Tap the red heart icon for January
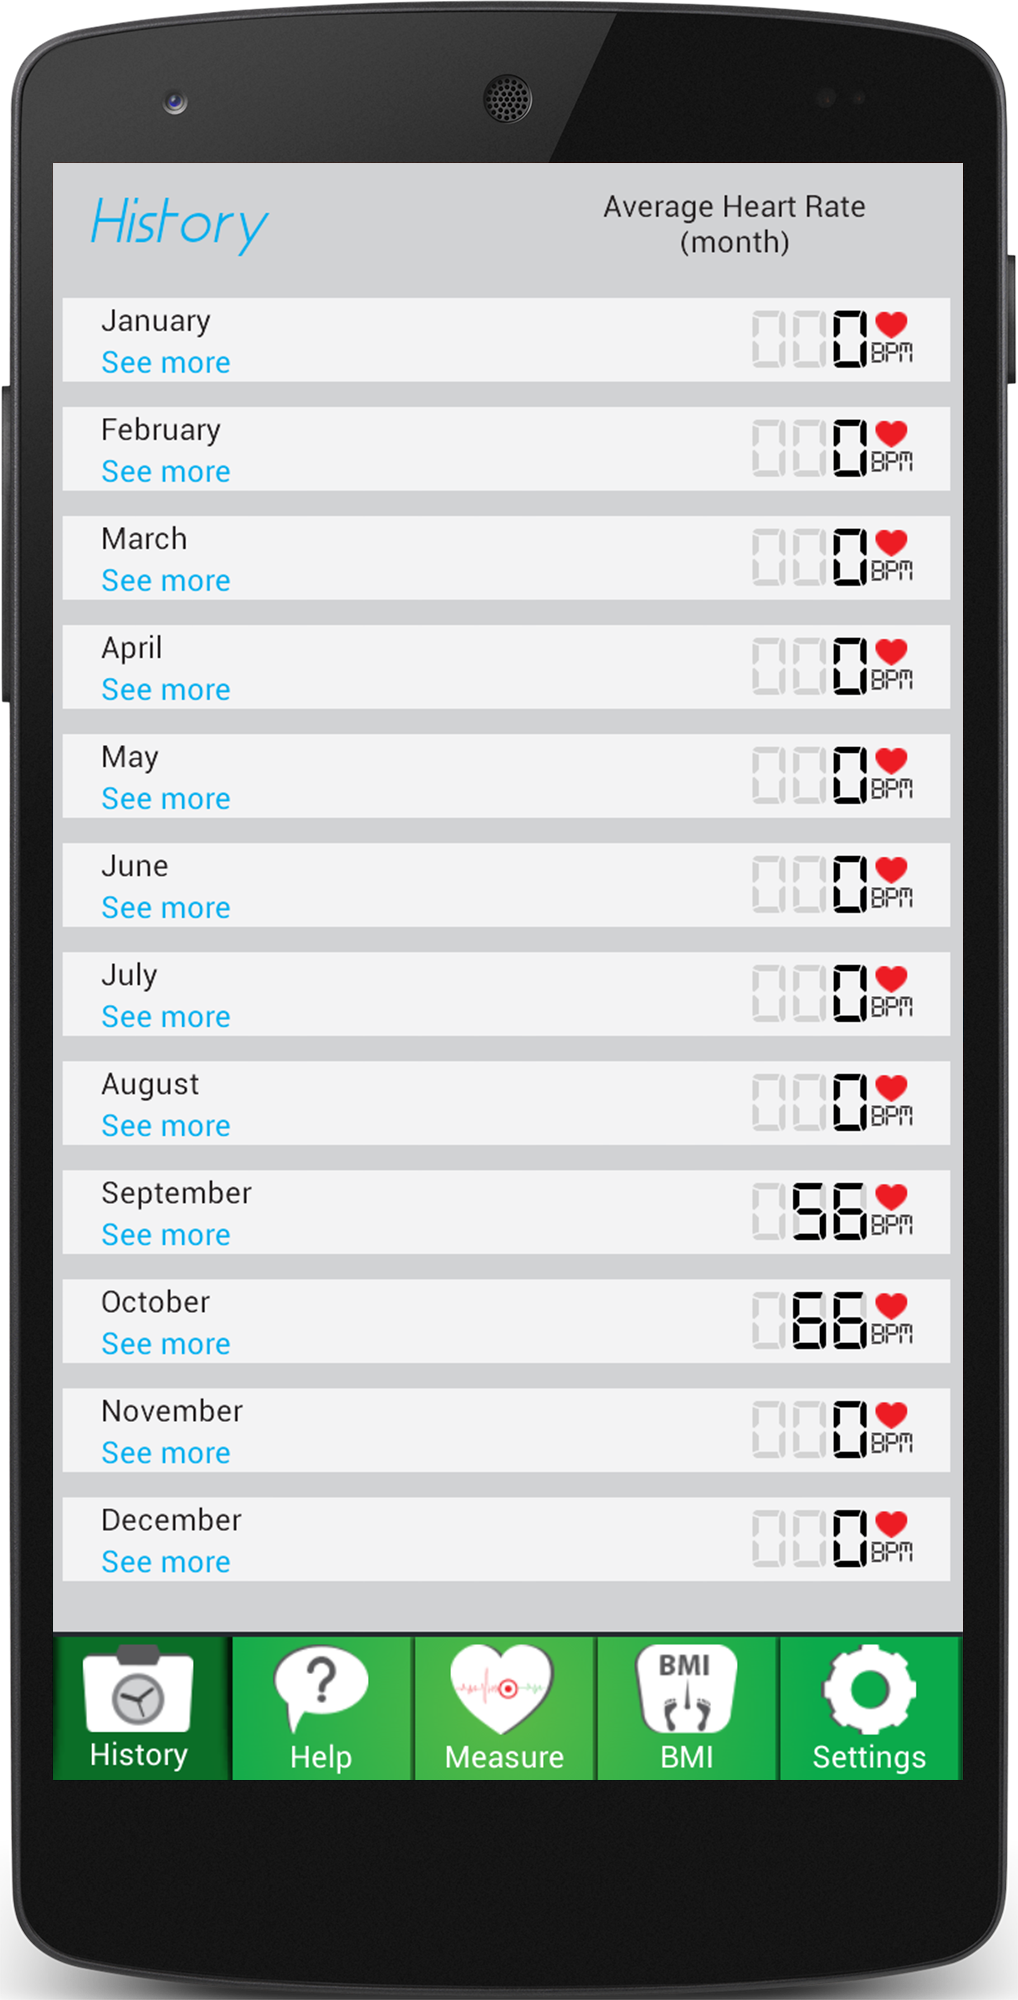 [891, 325]
